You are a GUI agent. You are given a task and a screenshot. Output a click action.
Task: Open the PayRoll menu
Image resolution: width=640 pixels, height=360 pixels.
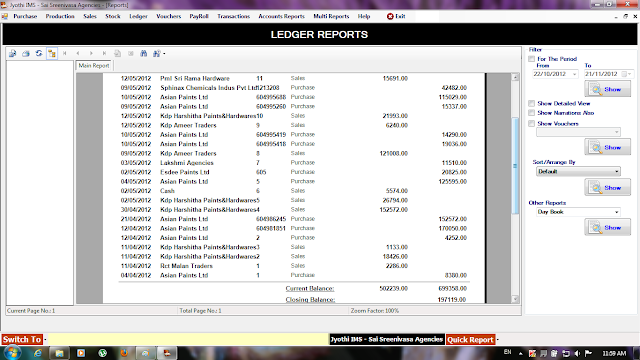(199, 16)
